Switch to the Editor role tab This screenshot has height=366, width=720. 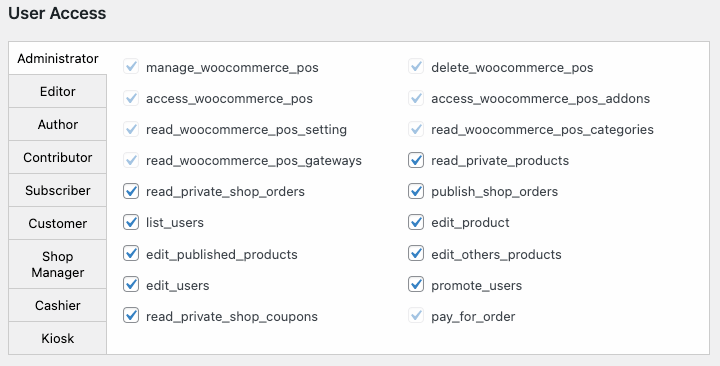click(57, 91)
